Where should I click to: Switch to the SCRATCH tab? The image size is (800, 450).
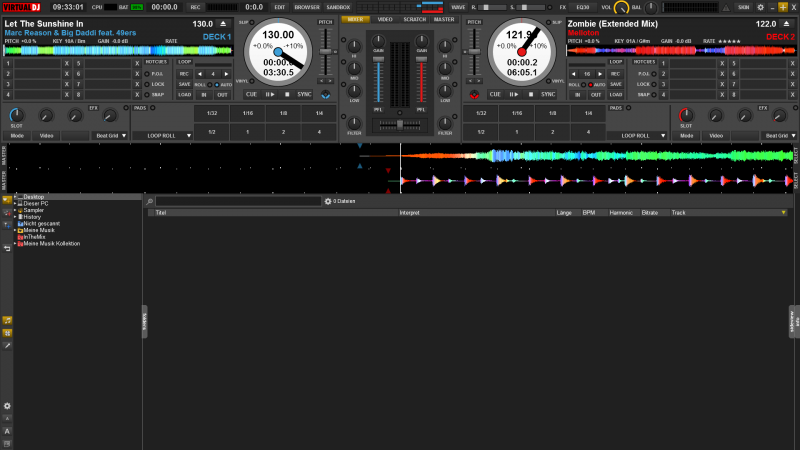pyautogui.click(x=414, y=19)
